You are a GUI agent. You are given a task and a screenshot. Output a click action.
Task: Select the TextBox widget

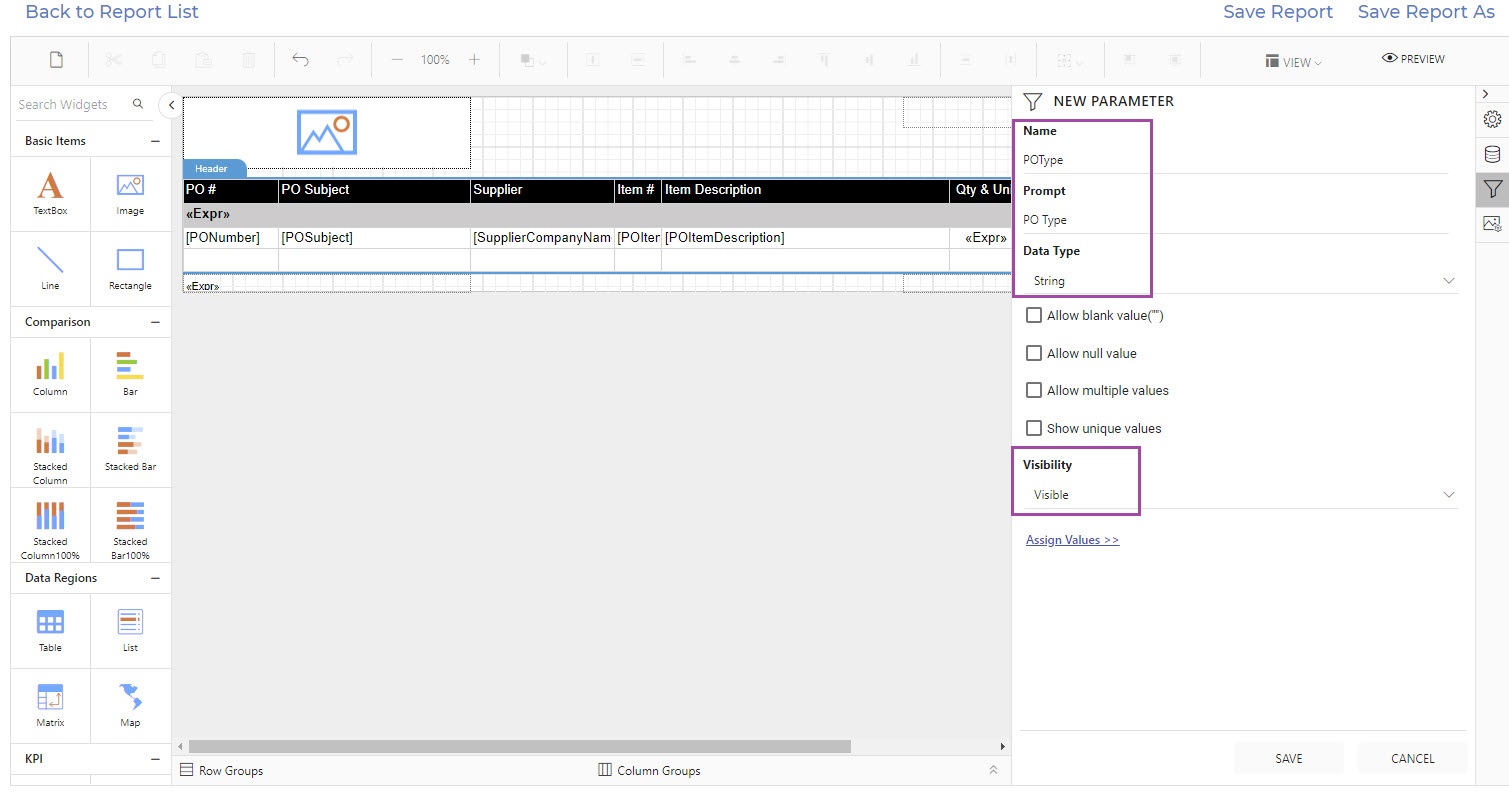tap(50, 193)
